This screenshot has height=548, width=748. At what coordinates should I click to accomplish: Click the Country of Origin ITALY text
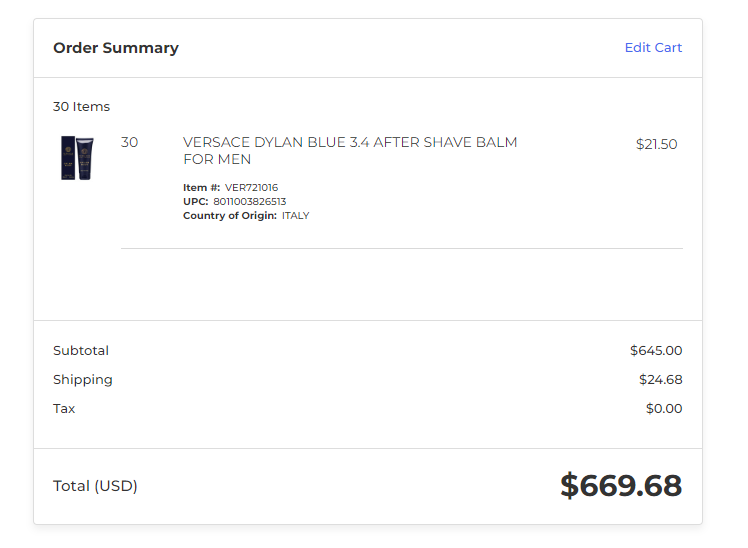point(295,216)
